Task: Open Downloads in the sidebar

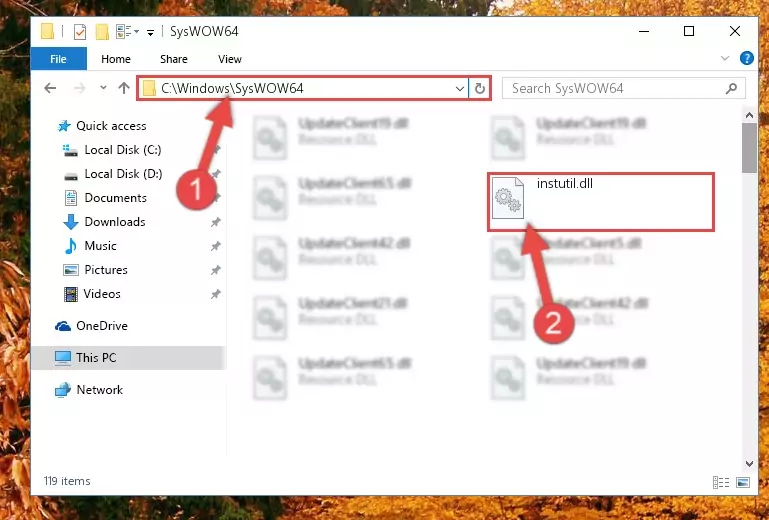Action: pyautogui.click(x=115, y=222)
